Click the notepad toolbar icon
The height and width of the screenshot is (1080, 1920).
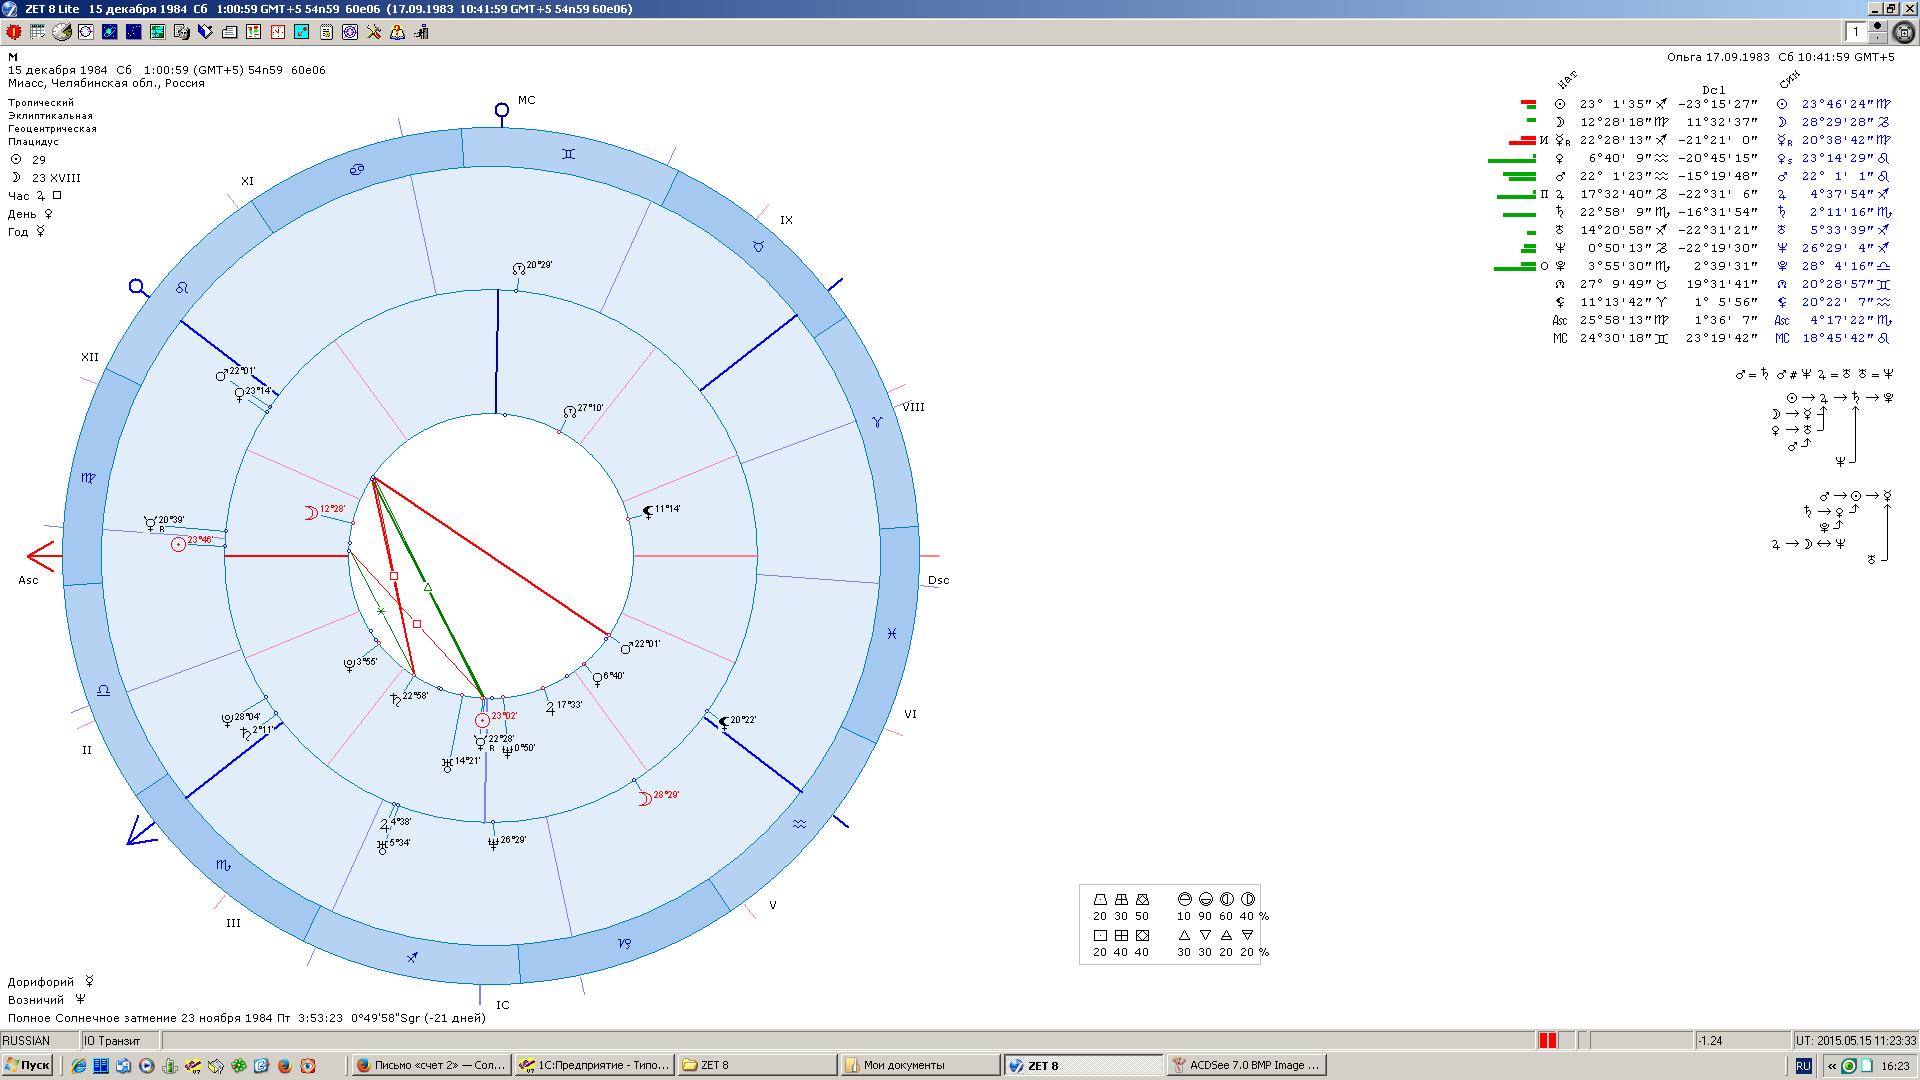326,32
